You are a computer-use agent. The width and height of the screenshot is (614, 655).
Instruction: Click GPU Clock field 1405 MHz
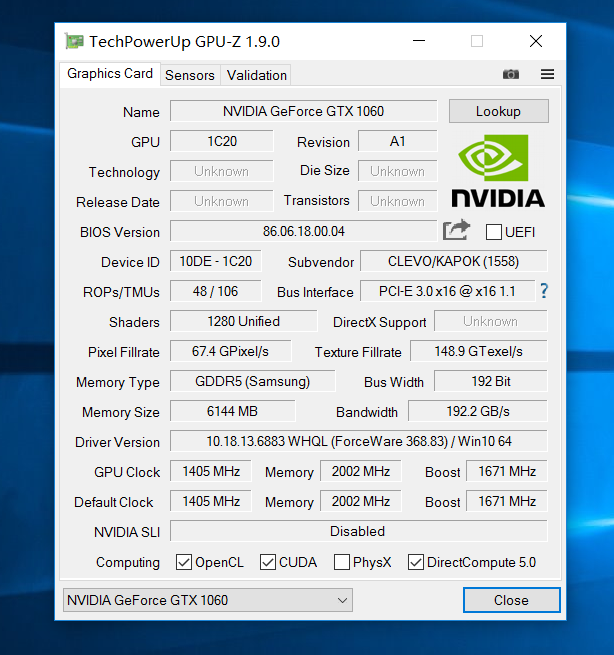coord(211,471)
